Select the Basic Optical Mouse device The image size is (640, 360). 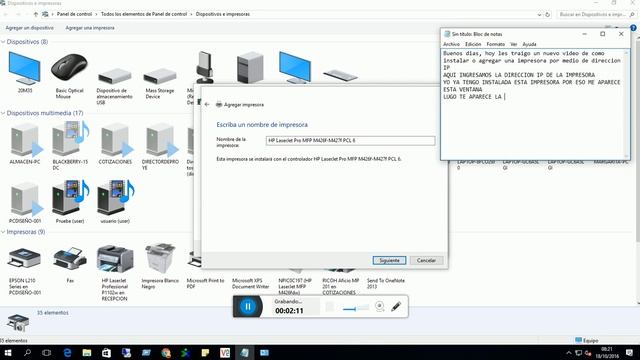(x=69, y=68)
